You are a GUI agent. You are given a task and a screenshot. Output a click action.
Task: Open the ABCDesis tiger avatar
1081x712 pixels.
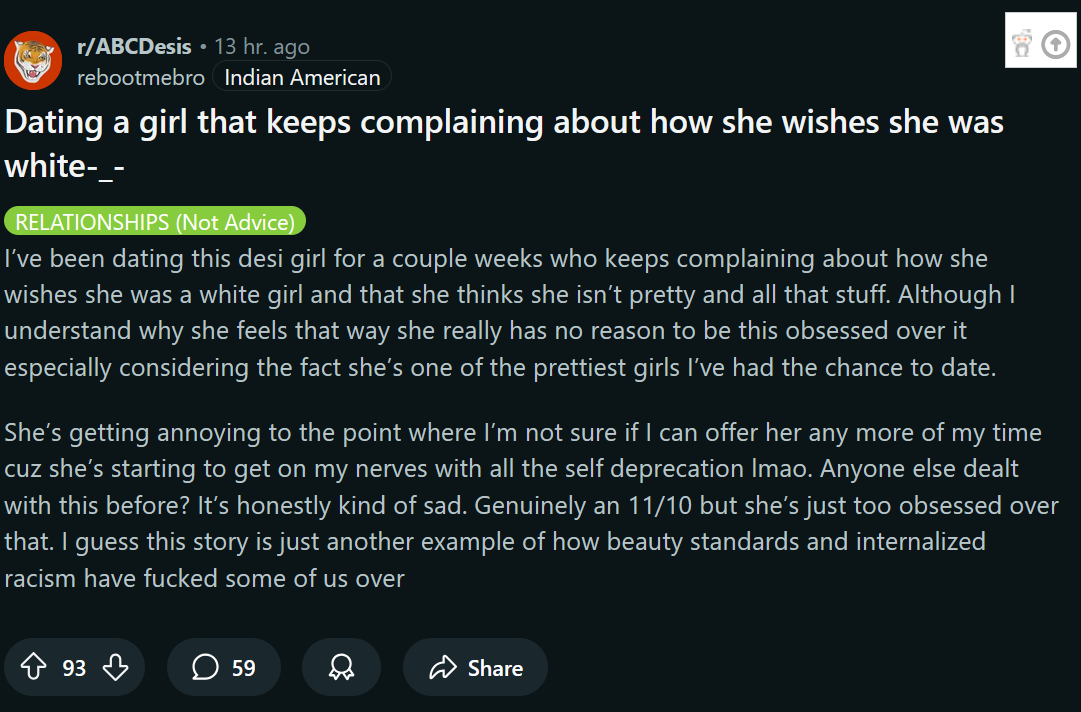point(32,61)
